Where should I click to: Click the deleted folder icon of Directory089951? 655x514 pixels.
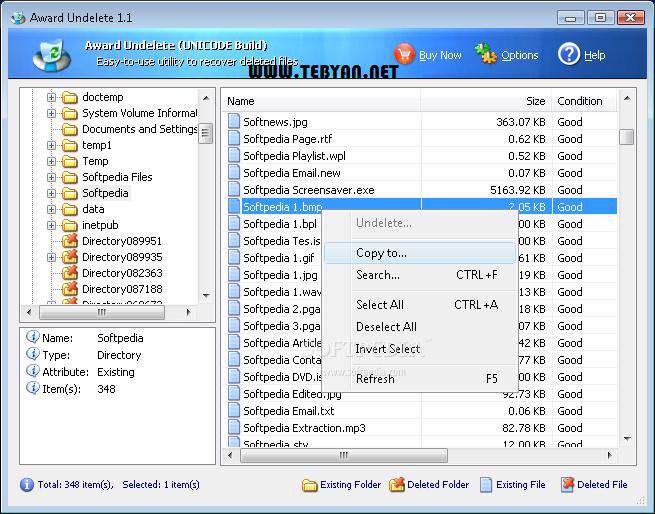tap(70, 241)
